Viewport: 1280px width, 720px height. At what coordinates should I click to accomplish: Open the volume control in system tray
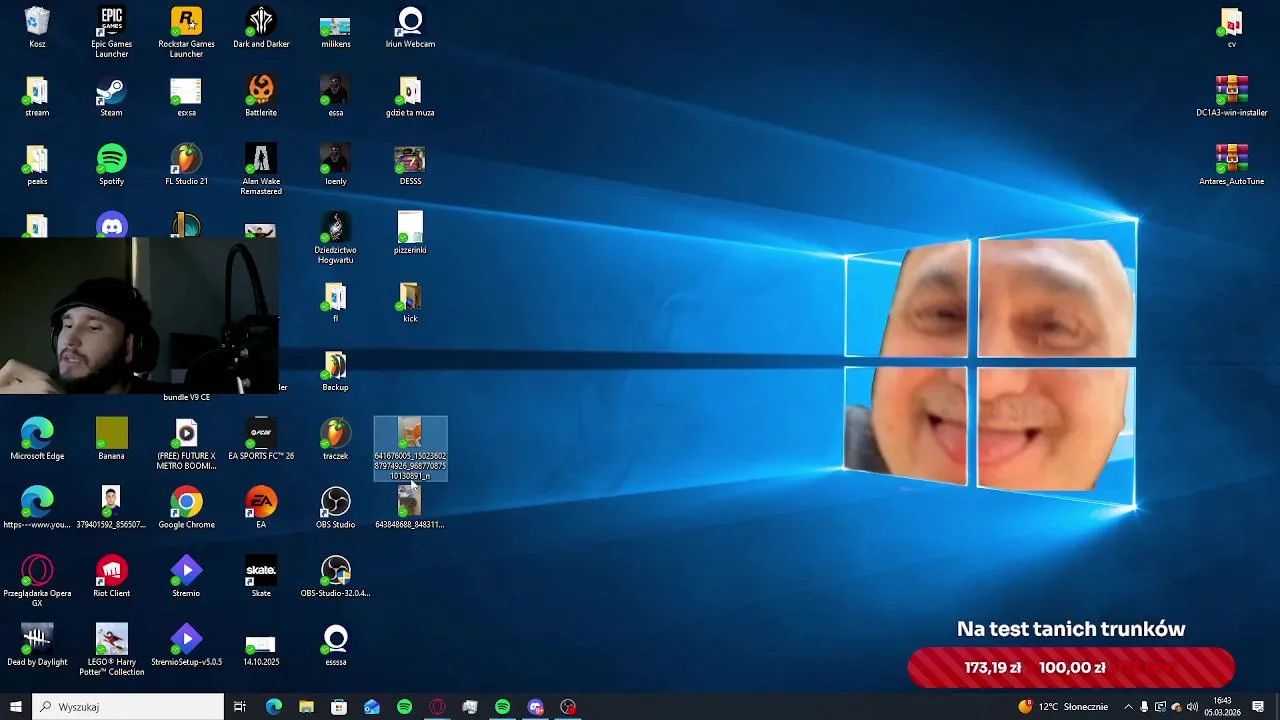[1192, 707]
